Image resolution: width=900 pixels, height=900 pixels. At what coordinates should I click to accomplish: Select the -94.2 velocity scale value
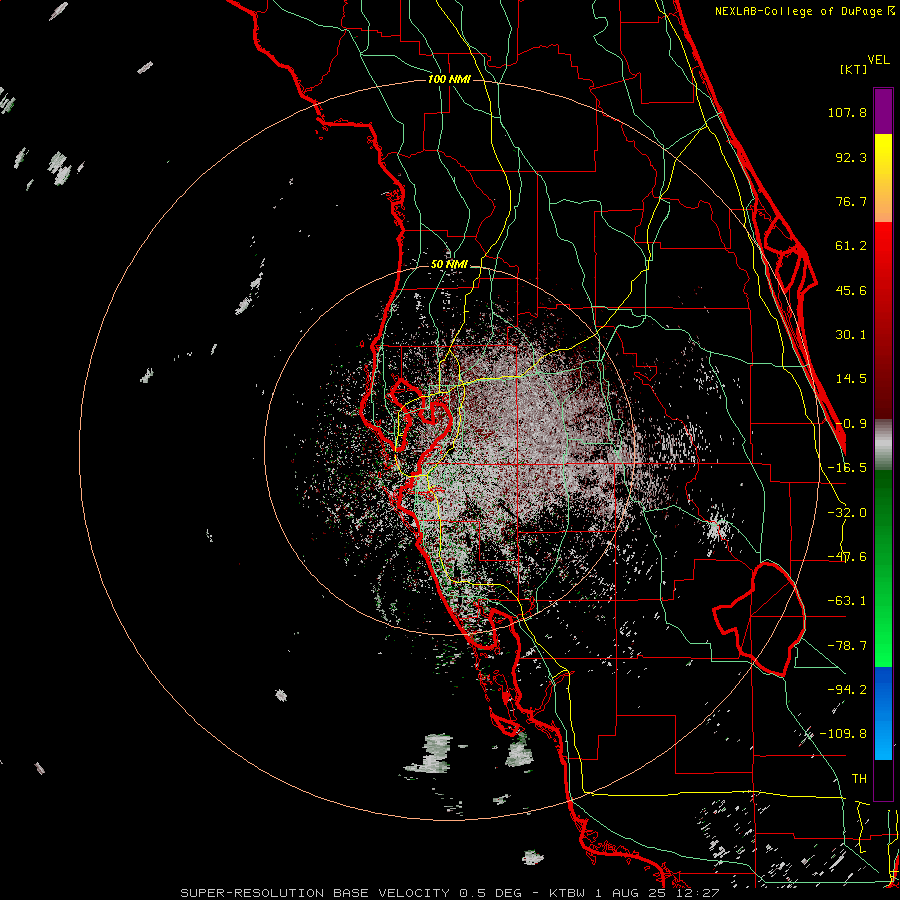click(847, 689)
